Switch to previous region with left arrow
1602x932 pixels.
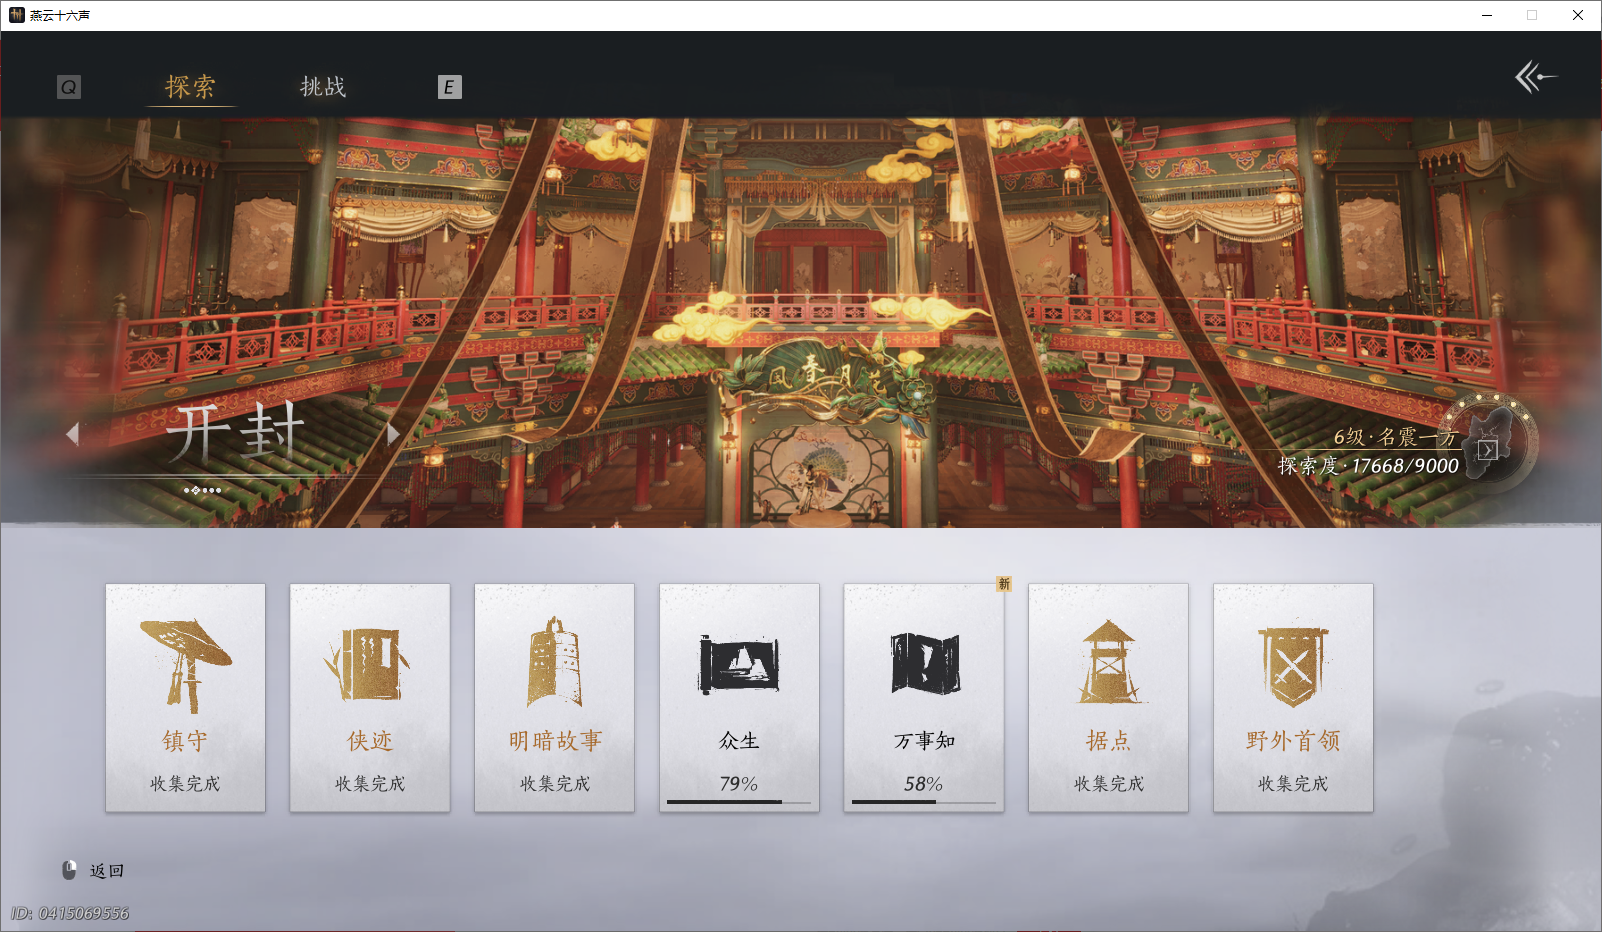tap(73, 433)
